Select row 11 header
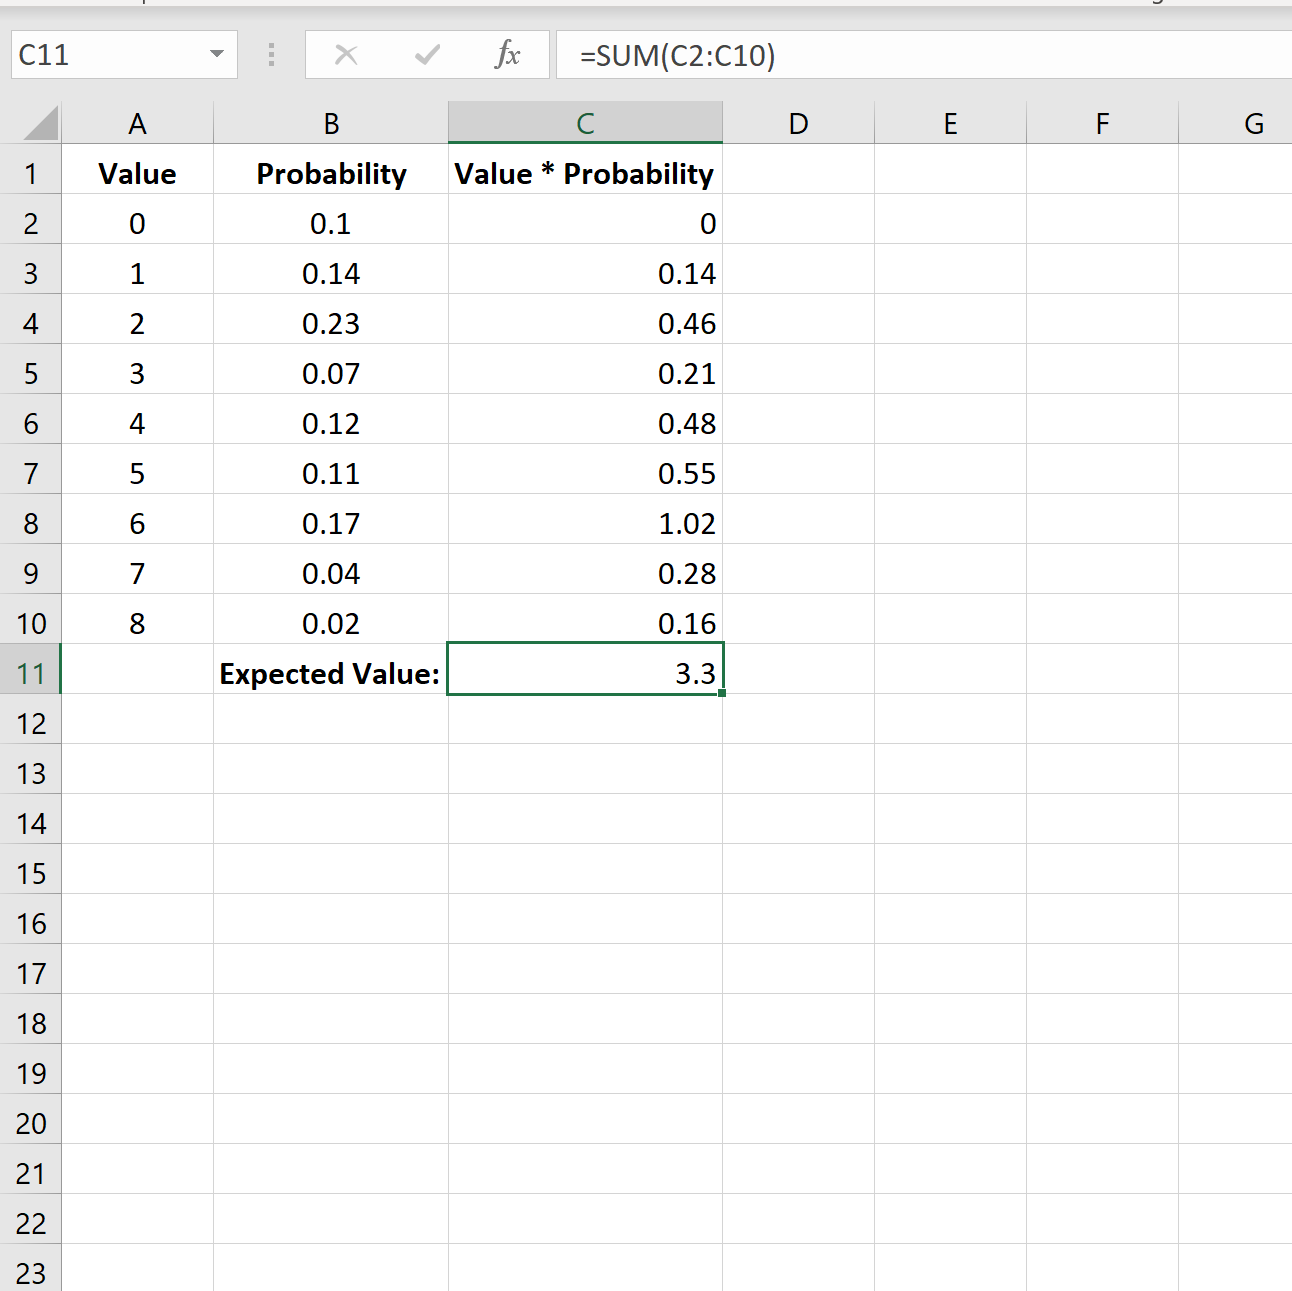 click(31, 672)
